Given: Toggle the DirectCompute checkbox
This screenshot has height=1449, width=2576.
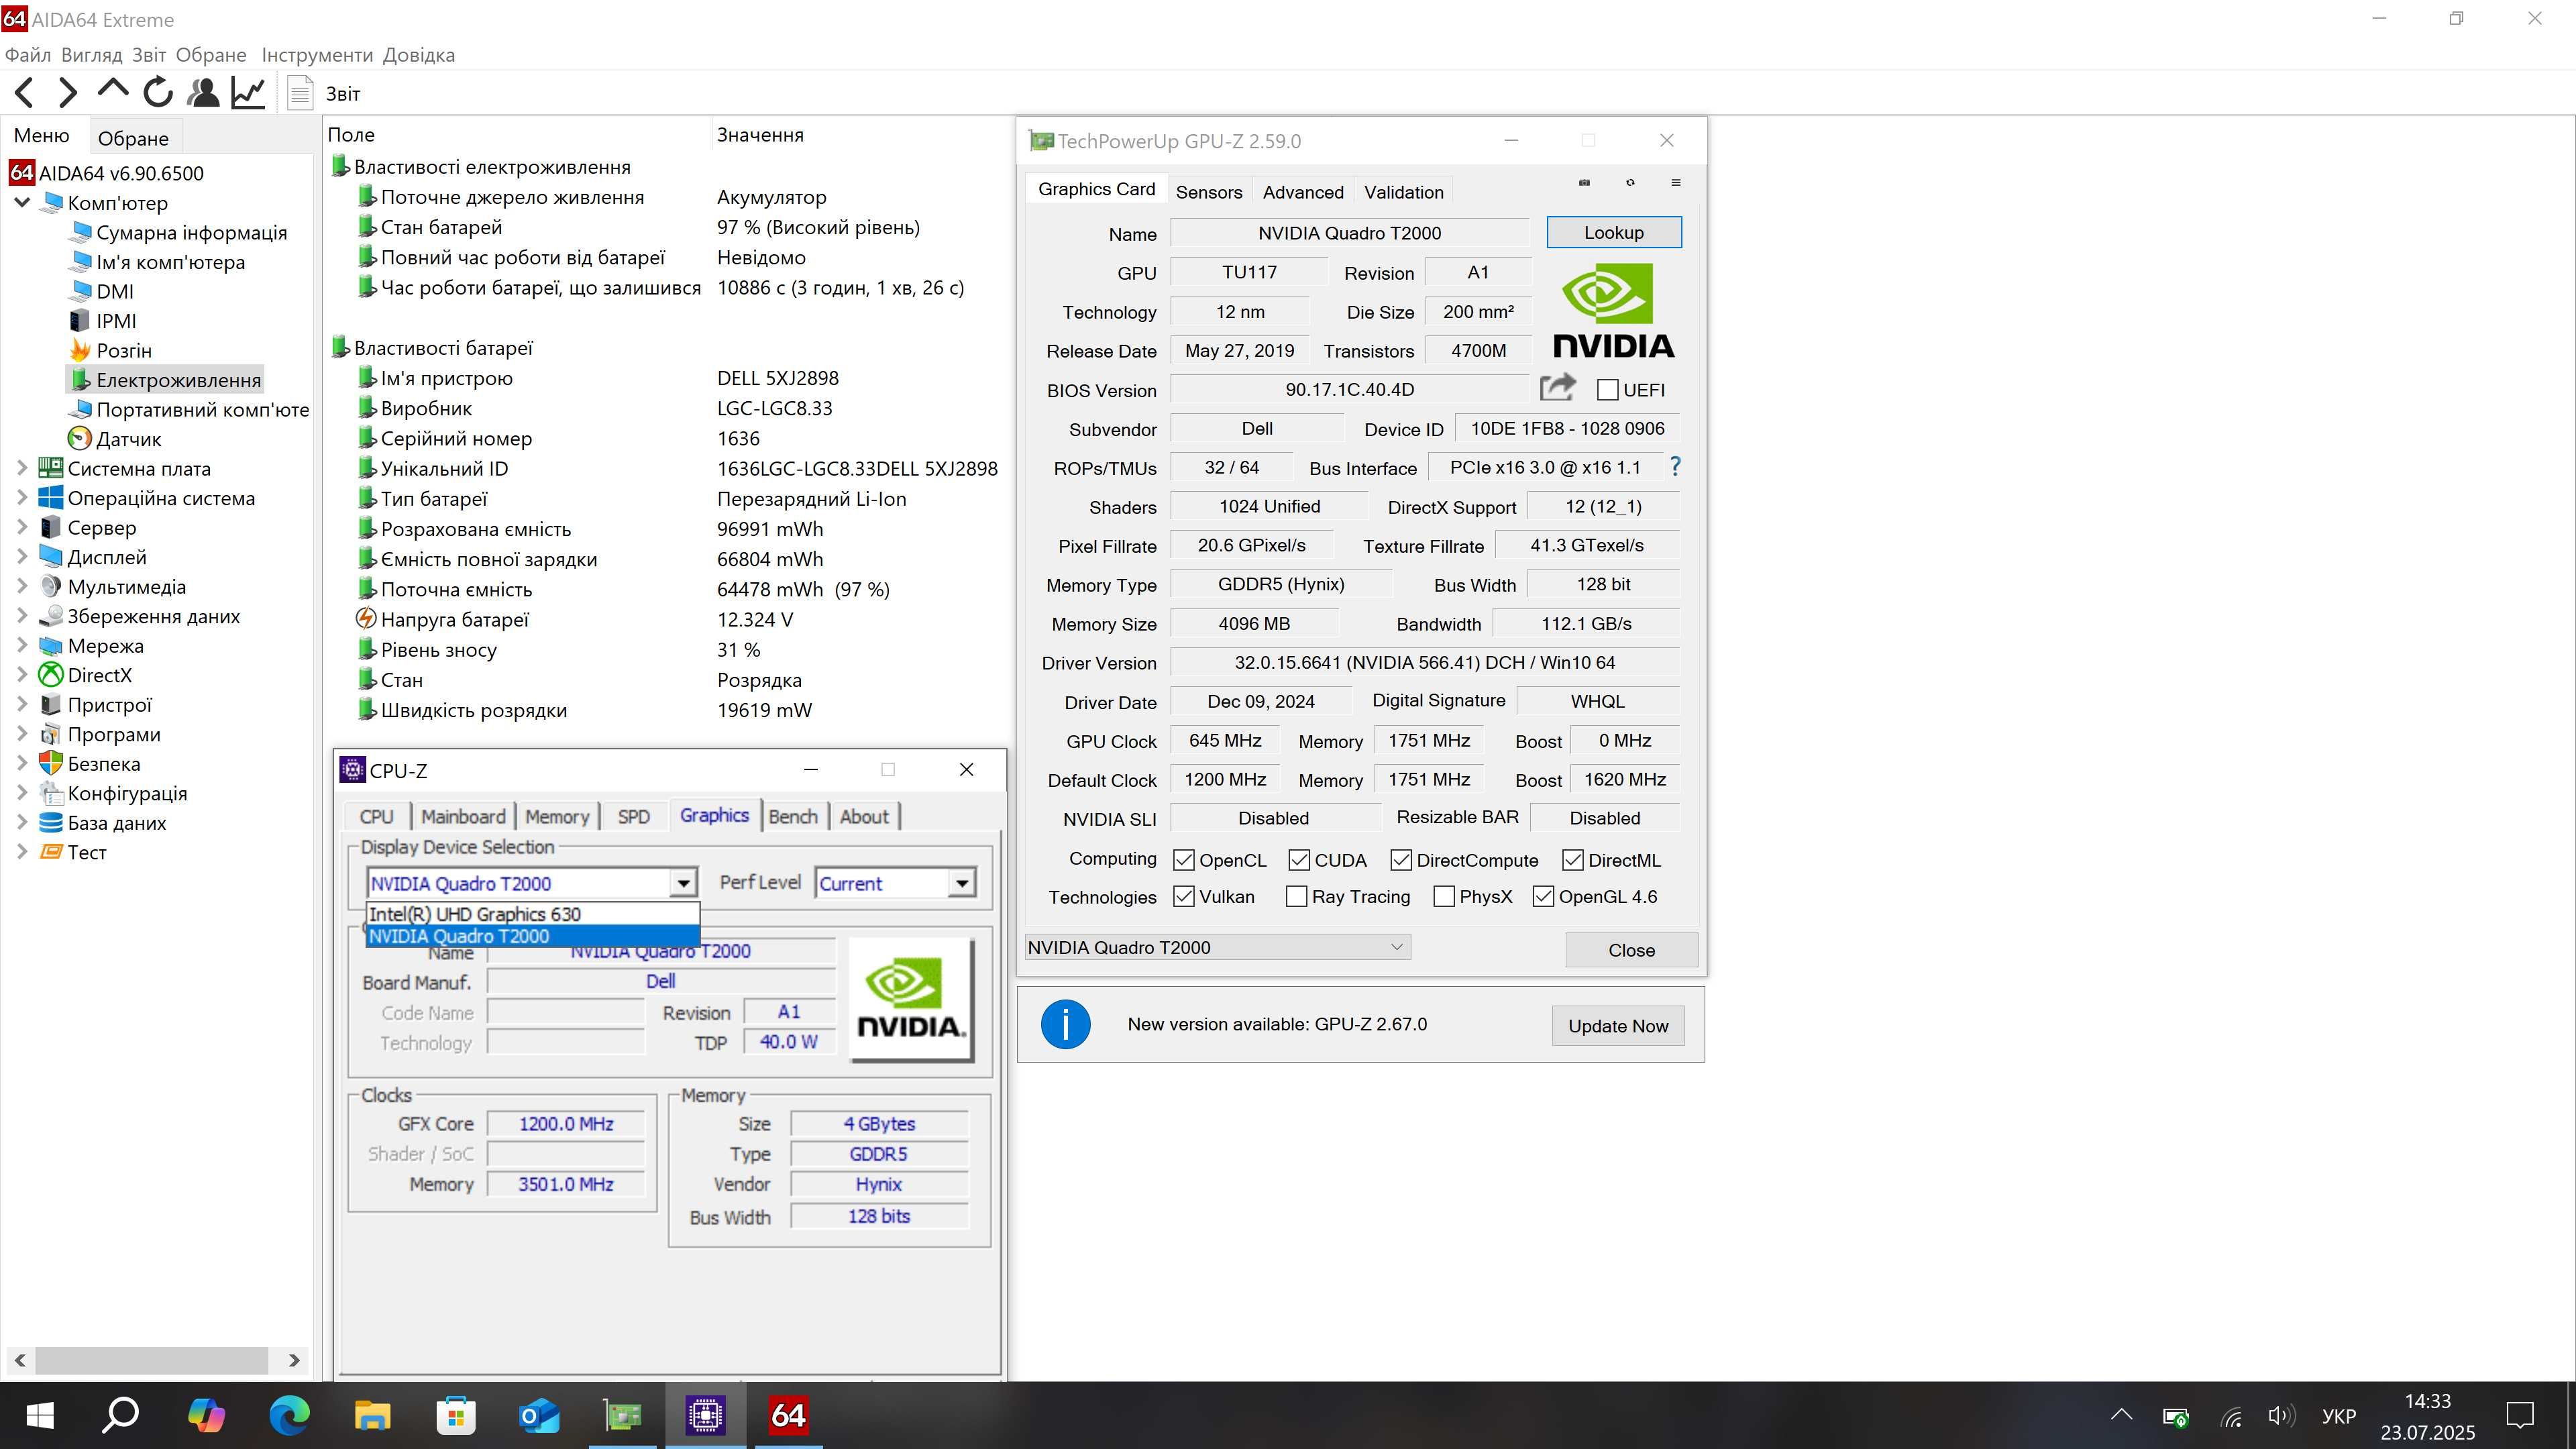Looking at the screenshot, I should click(1401, 860).
